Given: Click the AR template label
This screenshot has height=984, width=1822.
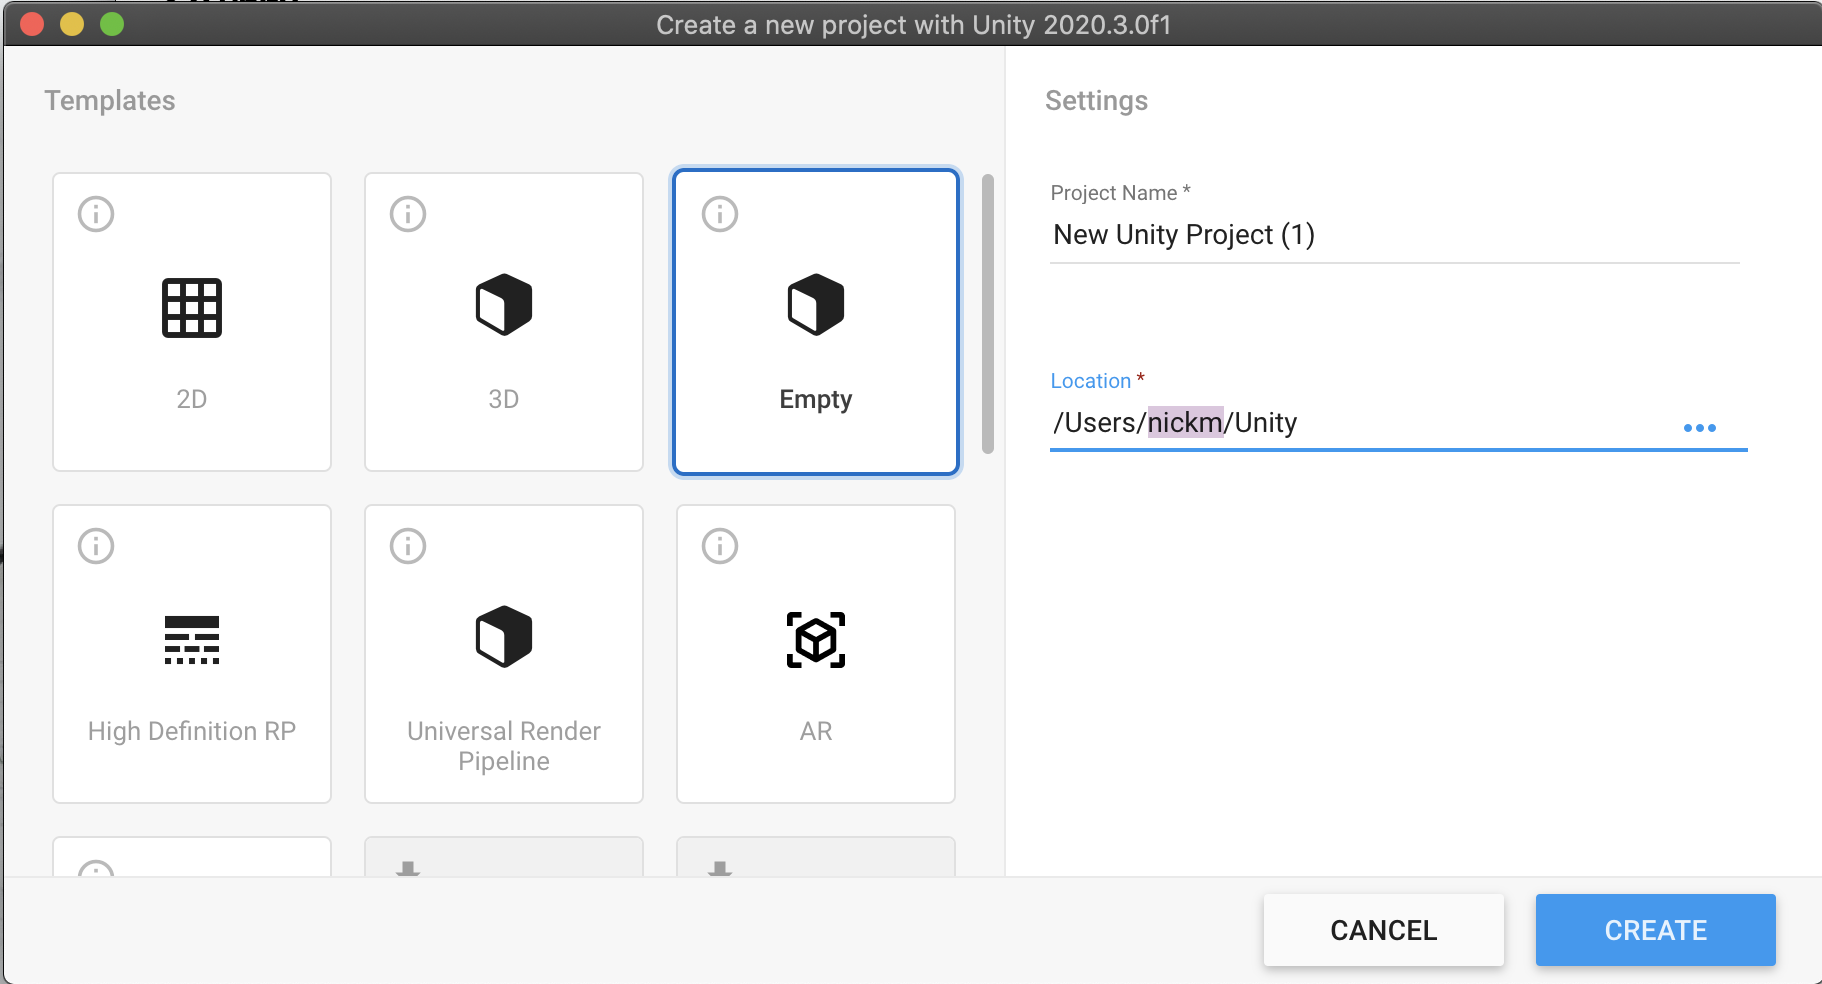Looking at the screenshot, I should point(816,731).
